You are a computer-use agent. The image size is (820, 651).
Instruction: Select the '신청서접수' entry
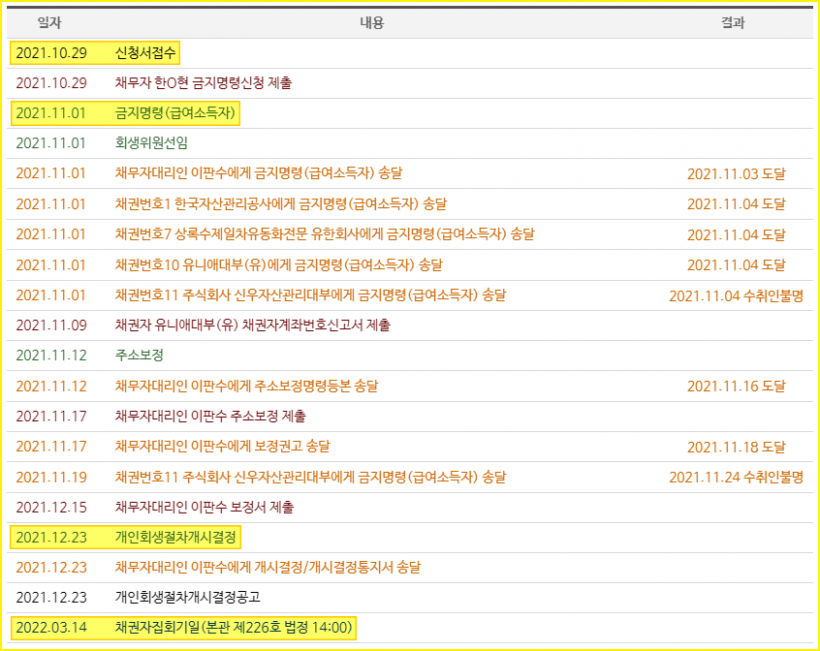[145, 53]
